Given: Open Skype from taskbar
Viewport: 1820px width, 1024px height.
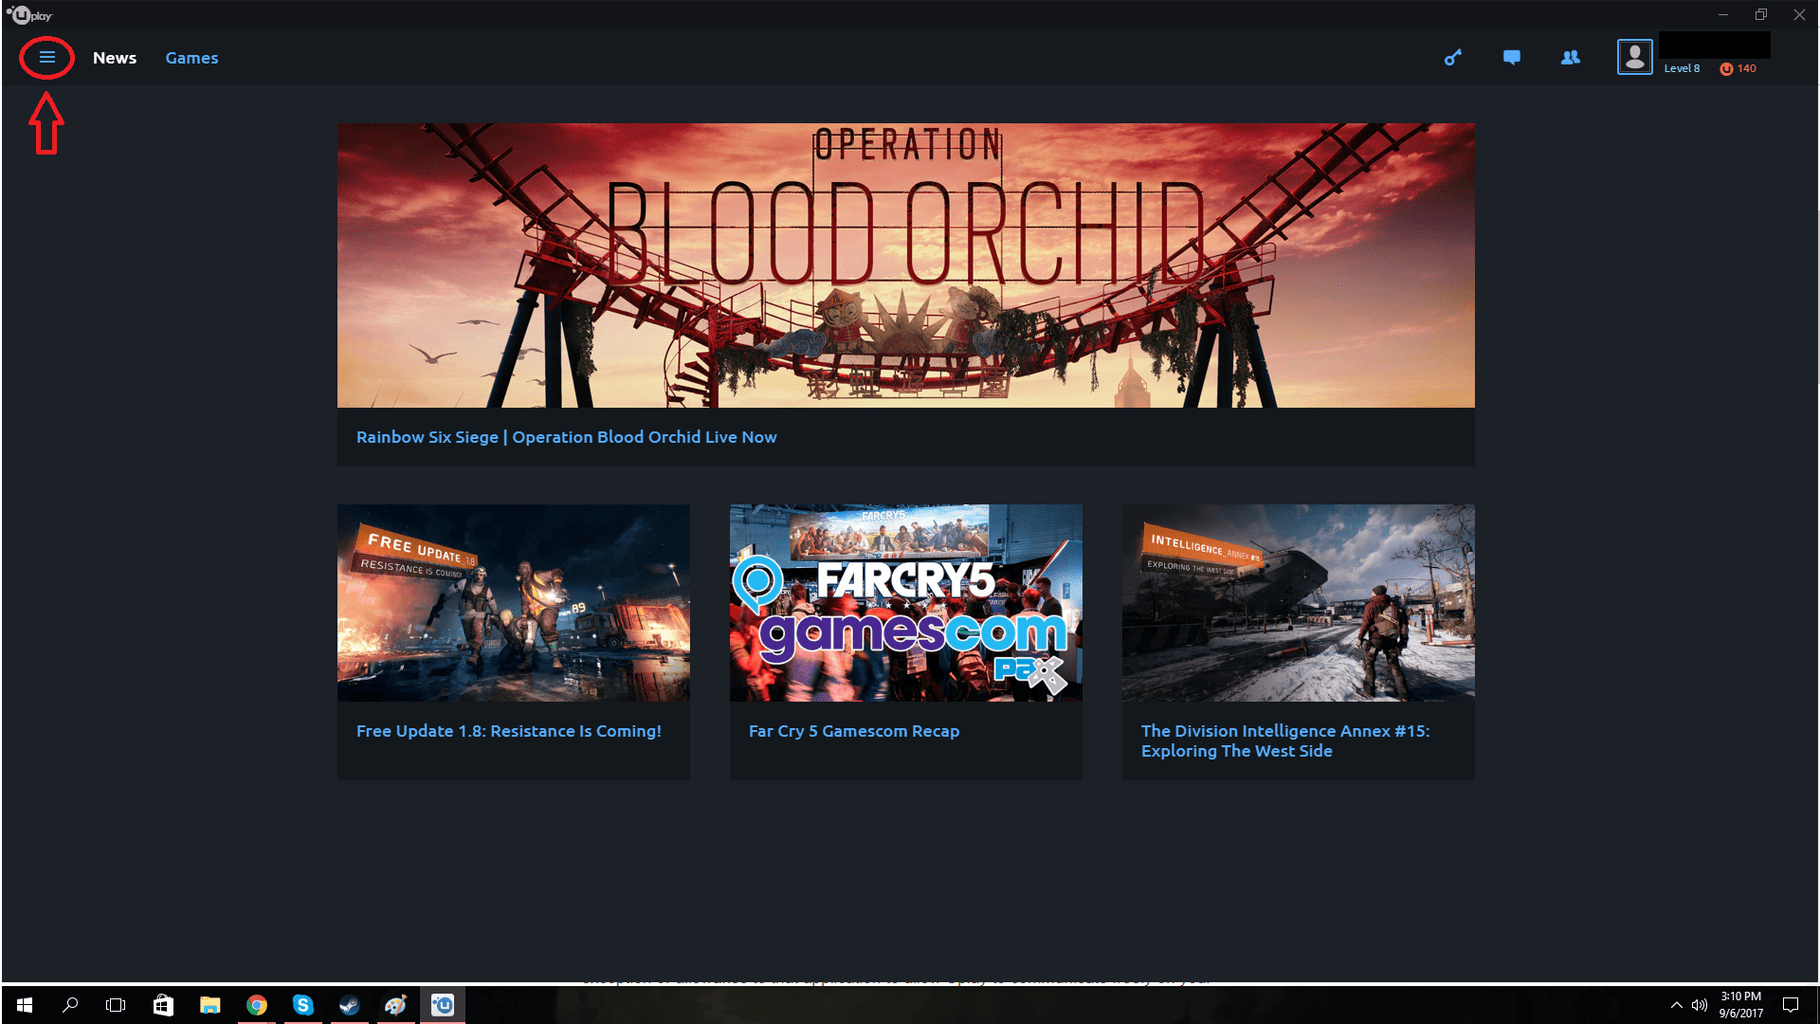Looking at the screenshot, I should [303, 1005].
